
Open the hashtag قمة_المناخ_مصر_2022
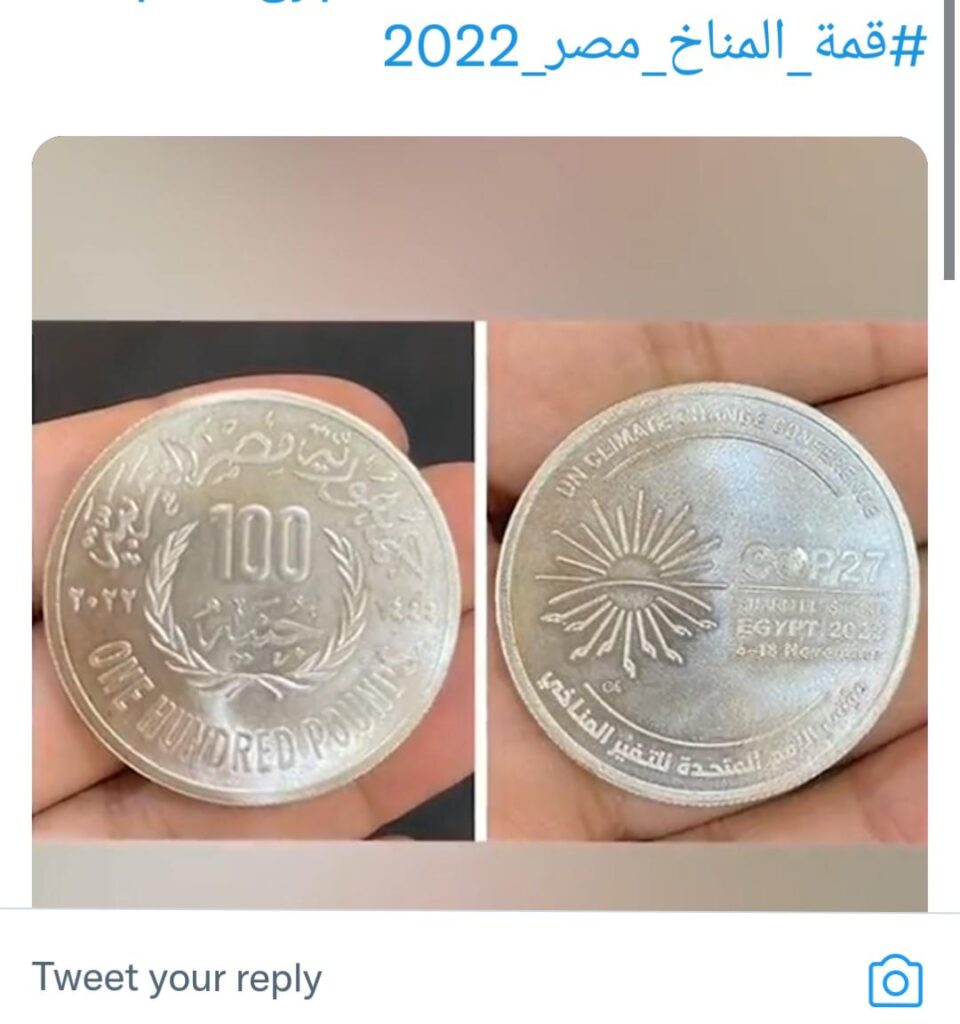pos(654,48)
